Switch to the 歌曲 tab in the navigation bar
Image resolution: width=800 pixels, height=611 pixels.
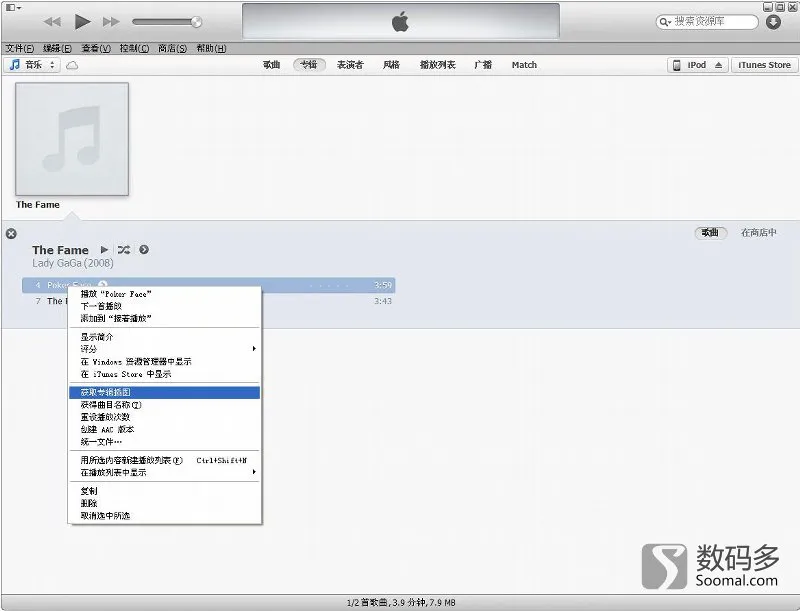pos(271,65)
